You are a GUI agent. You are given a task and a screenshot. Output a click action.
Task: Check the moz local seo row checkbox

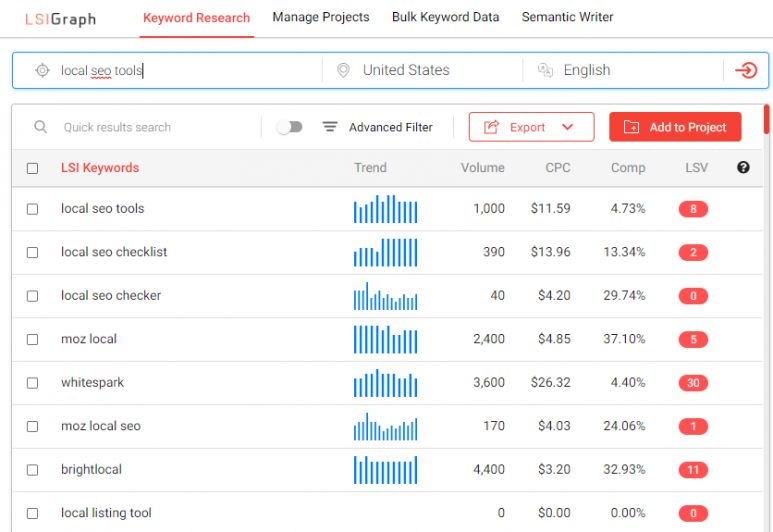[33, 426]
